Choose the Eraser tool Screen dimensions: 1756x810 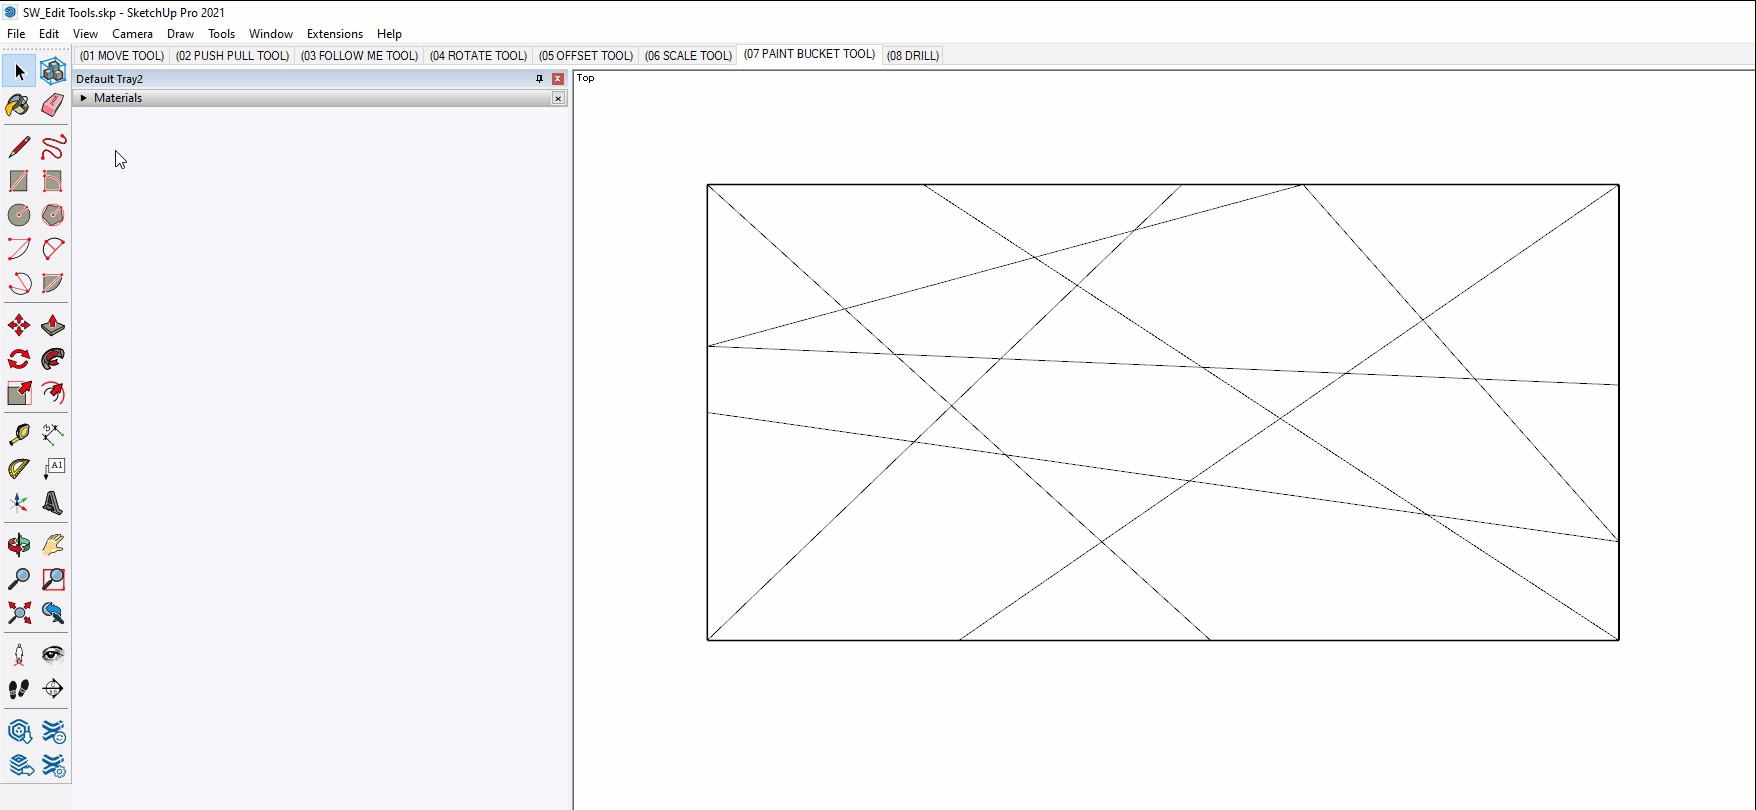[53, 105]
